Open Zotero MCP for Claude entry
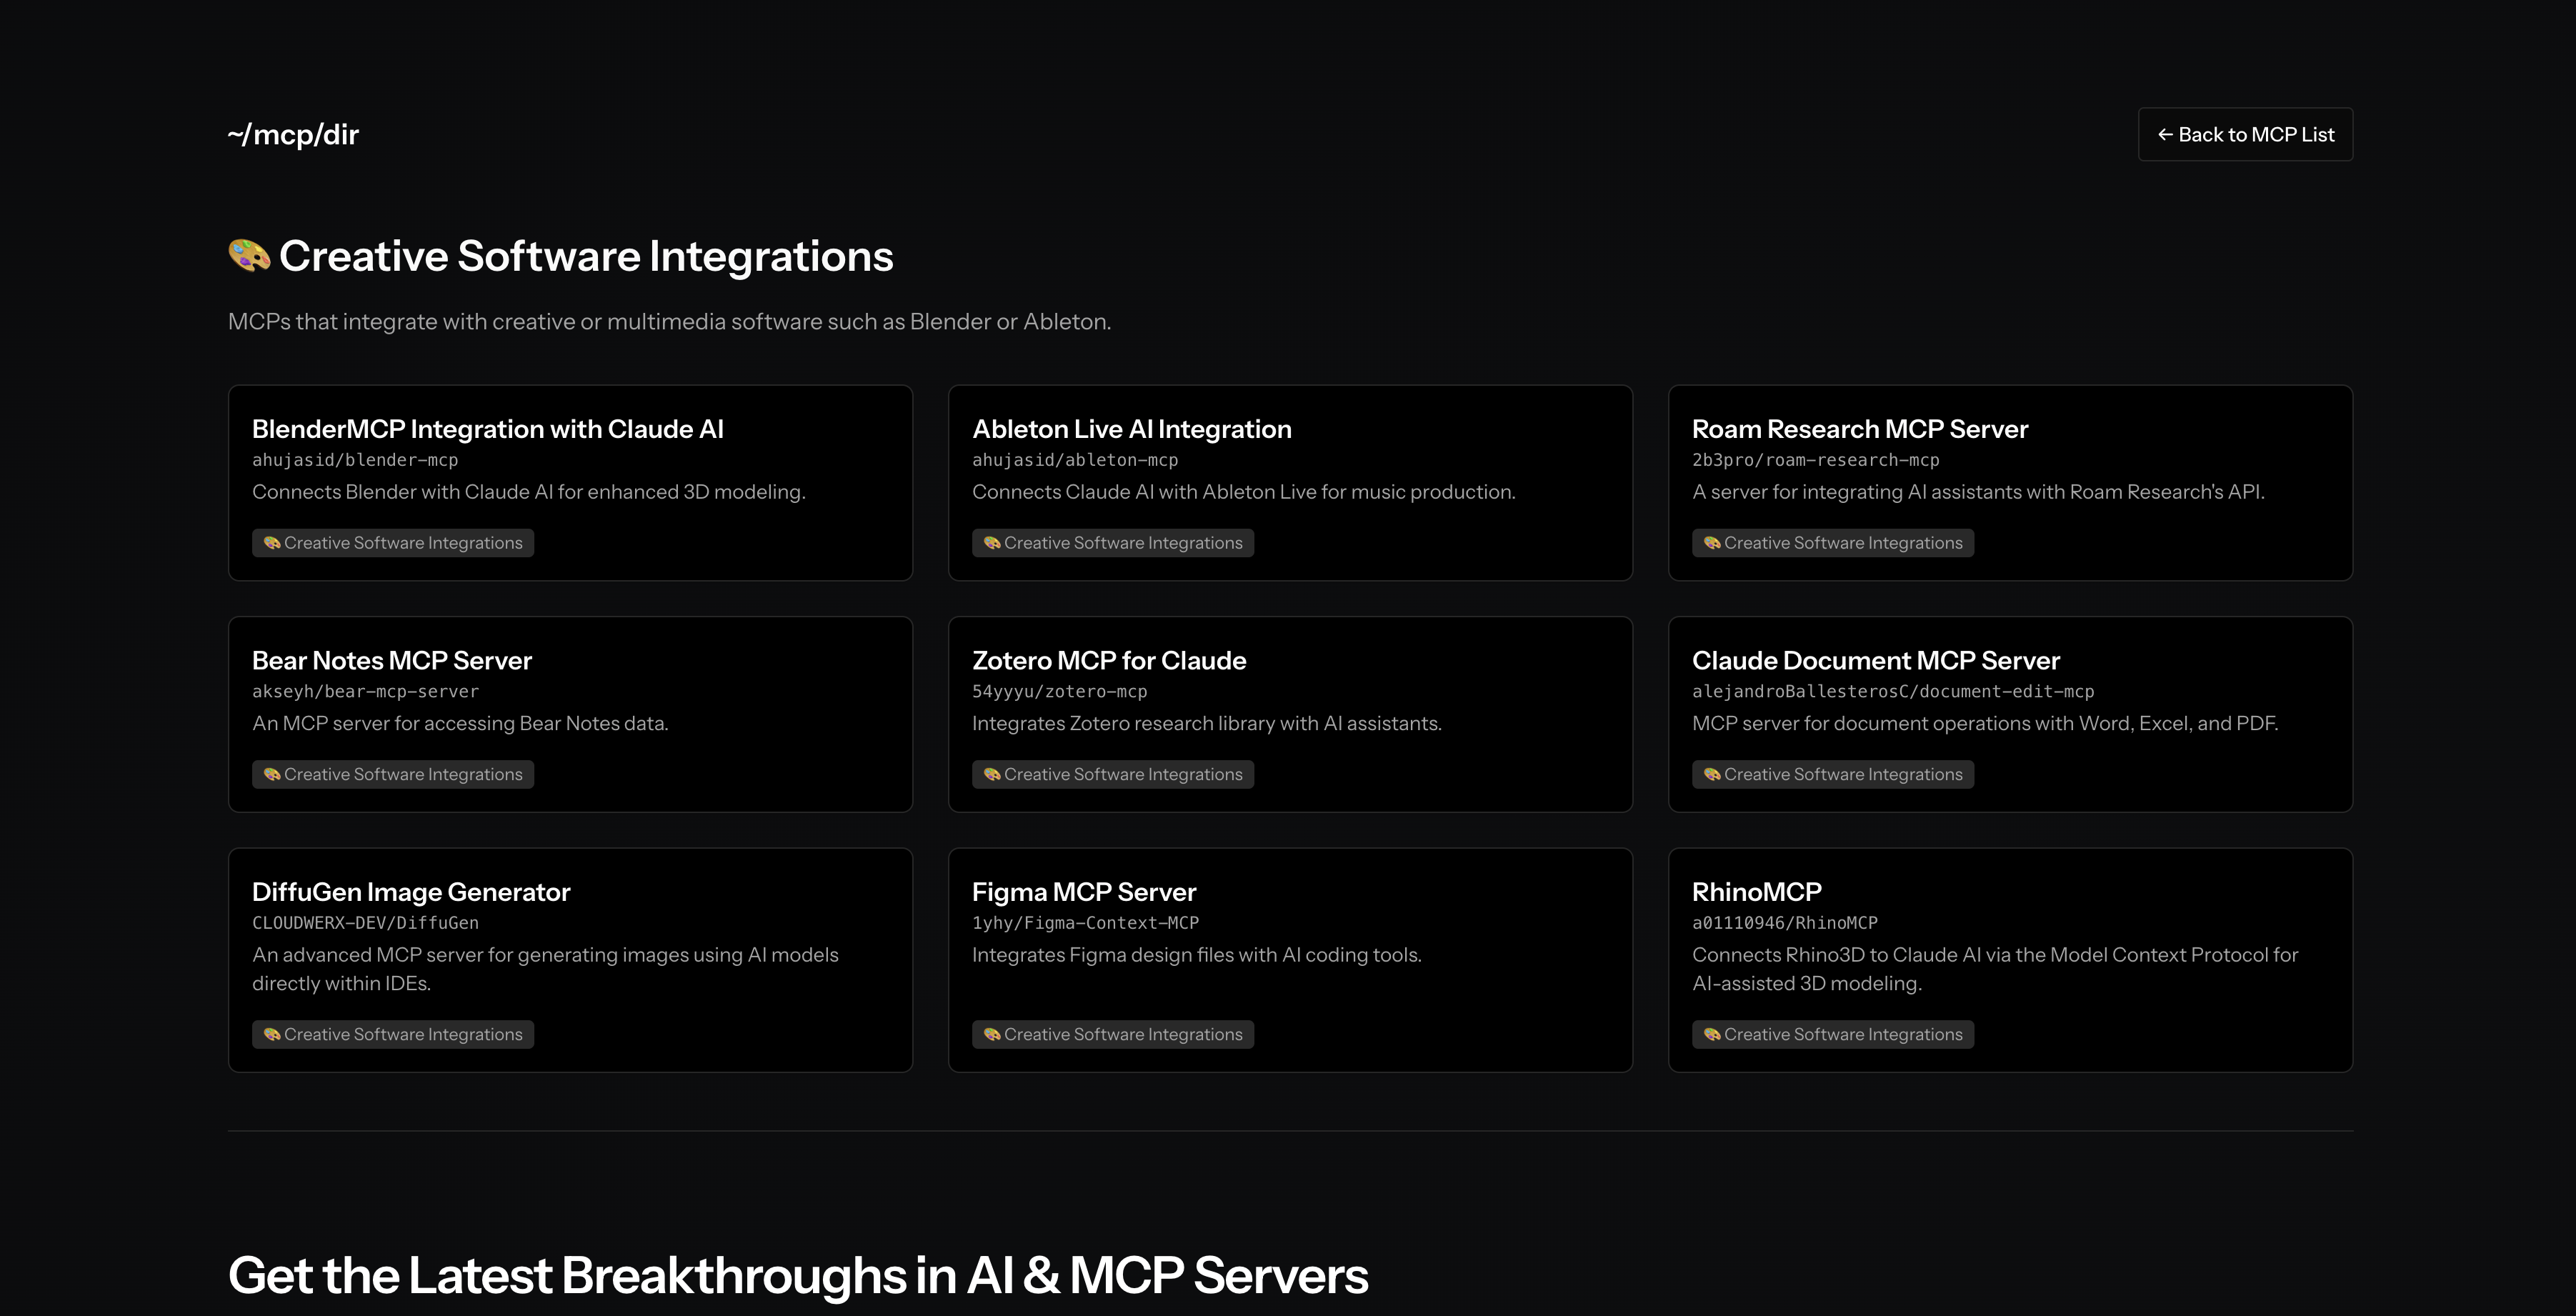This screenshot has width=2576, height=1316. [1108, 661]
